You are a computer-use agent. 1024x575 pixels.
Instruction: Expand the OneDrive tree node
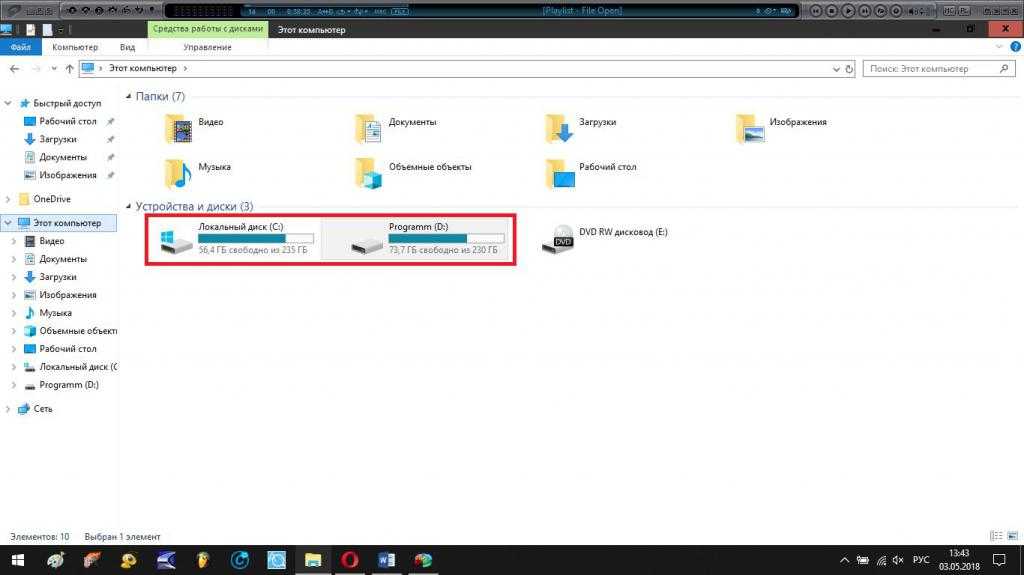pyautogui.click(x=10, y=199)
